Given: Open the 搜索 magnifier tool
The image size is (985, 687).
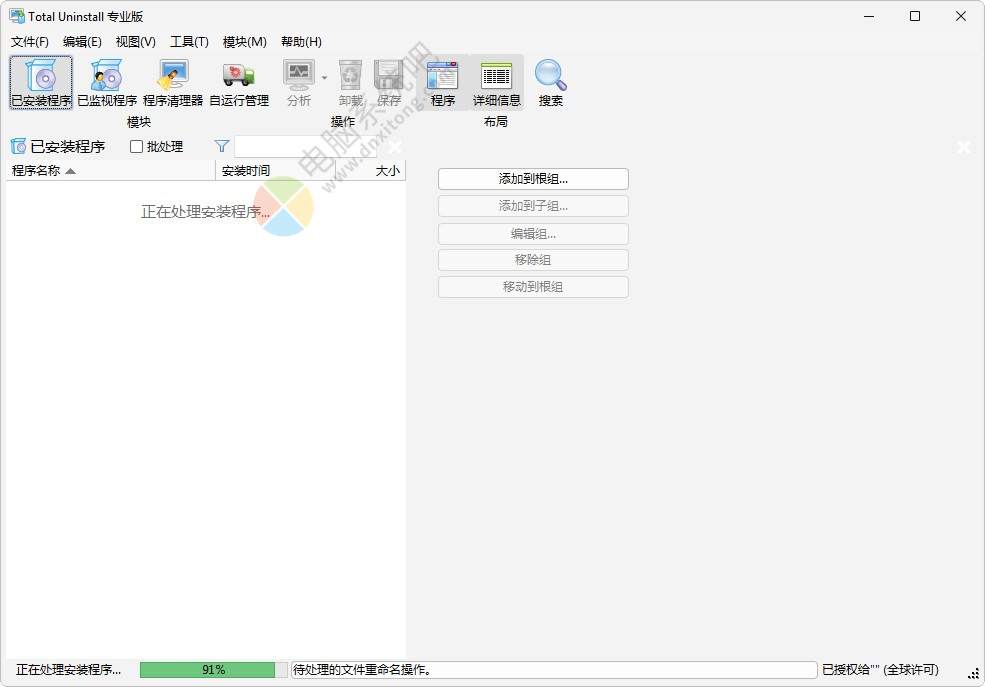Looking at the screenshot, I should (550, 82).
